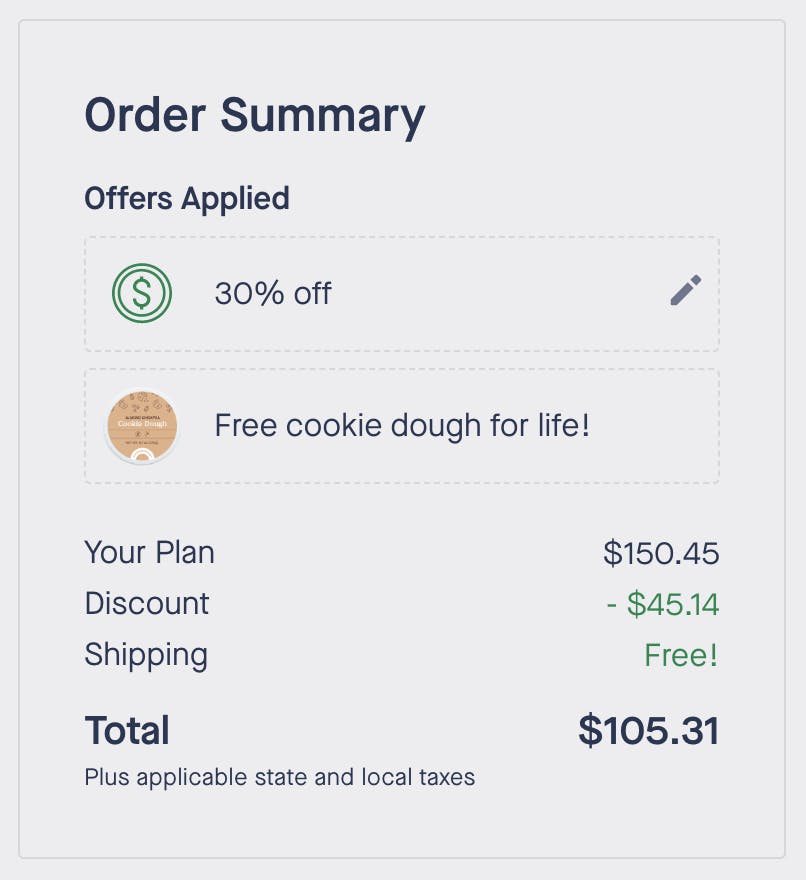Click empty space inside the cookie dough offer box
The width and height of the screenshot is (806, 880).
[x=655, y=426]
